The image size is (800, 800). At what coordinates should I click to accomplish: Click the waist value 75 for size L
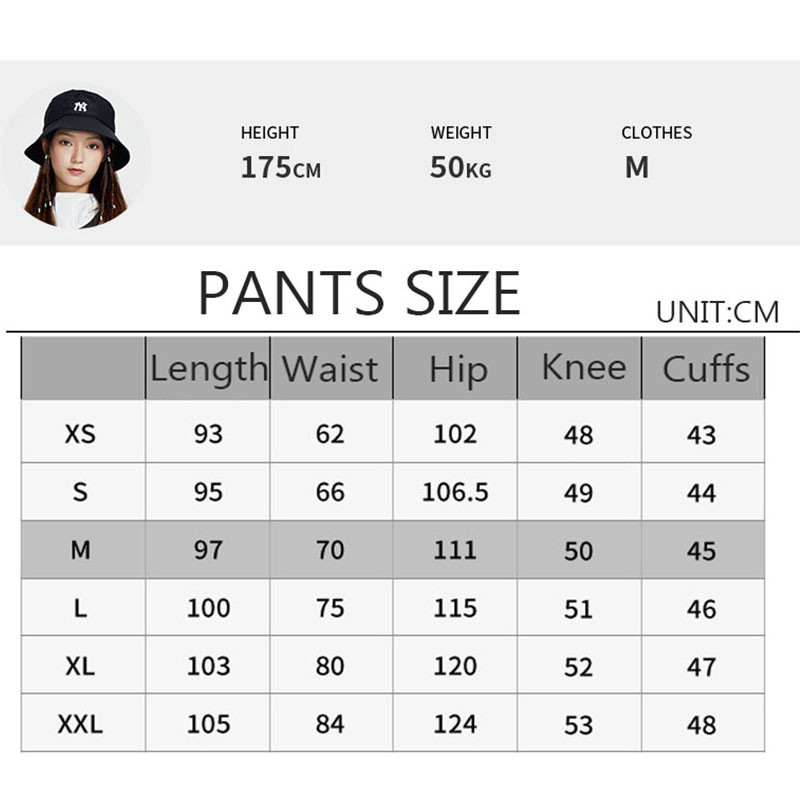[330, 608]
